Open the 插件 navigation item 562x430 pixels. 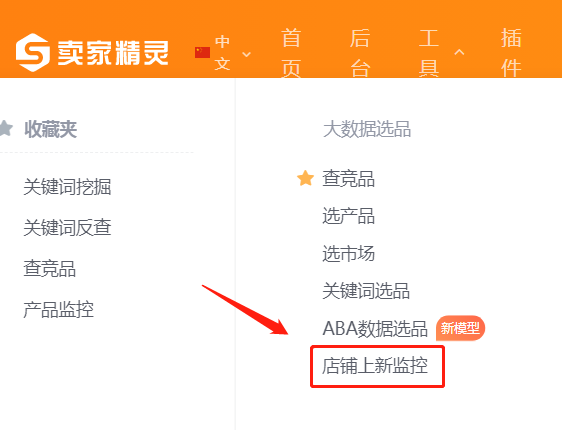click(x=511, y=53)
